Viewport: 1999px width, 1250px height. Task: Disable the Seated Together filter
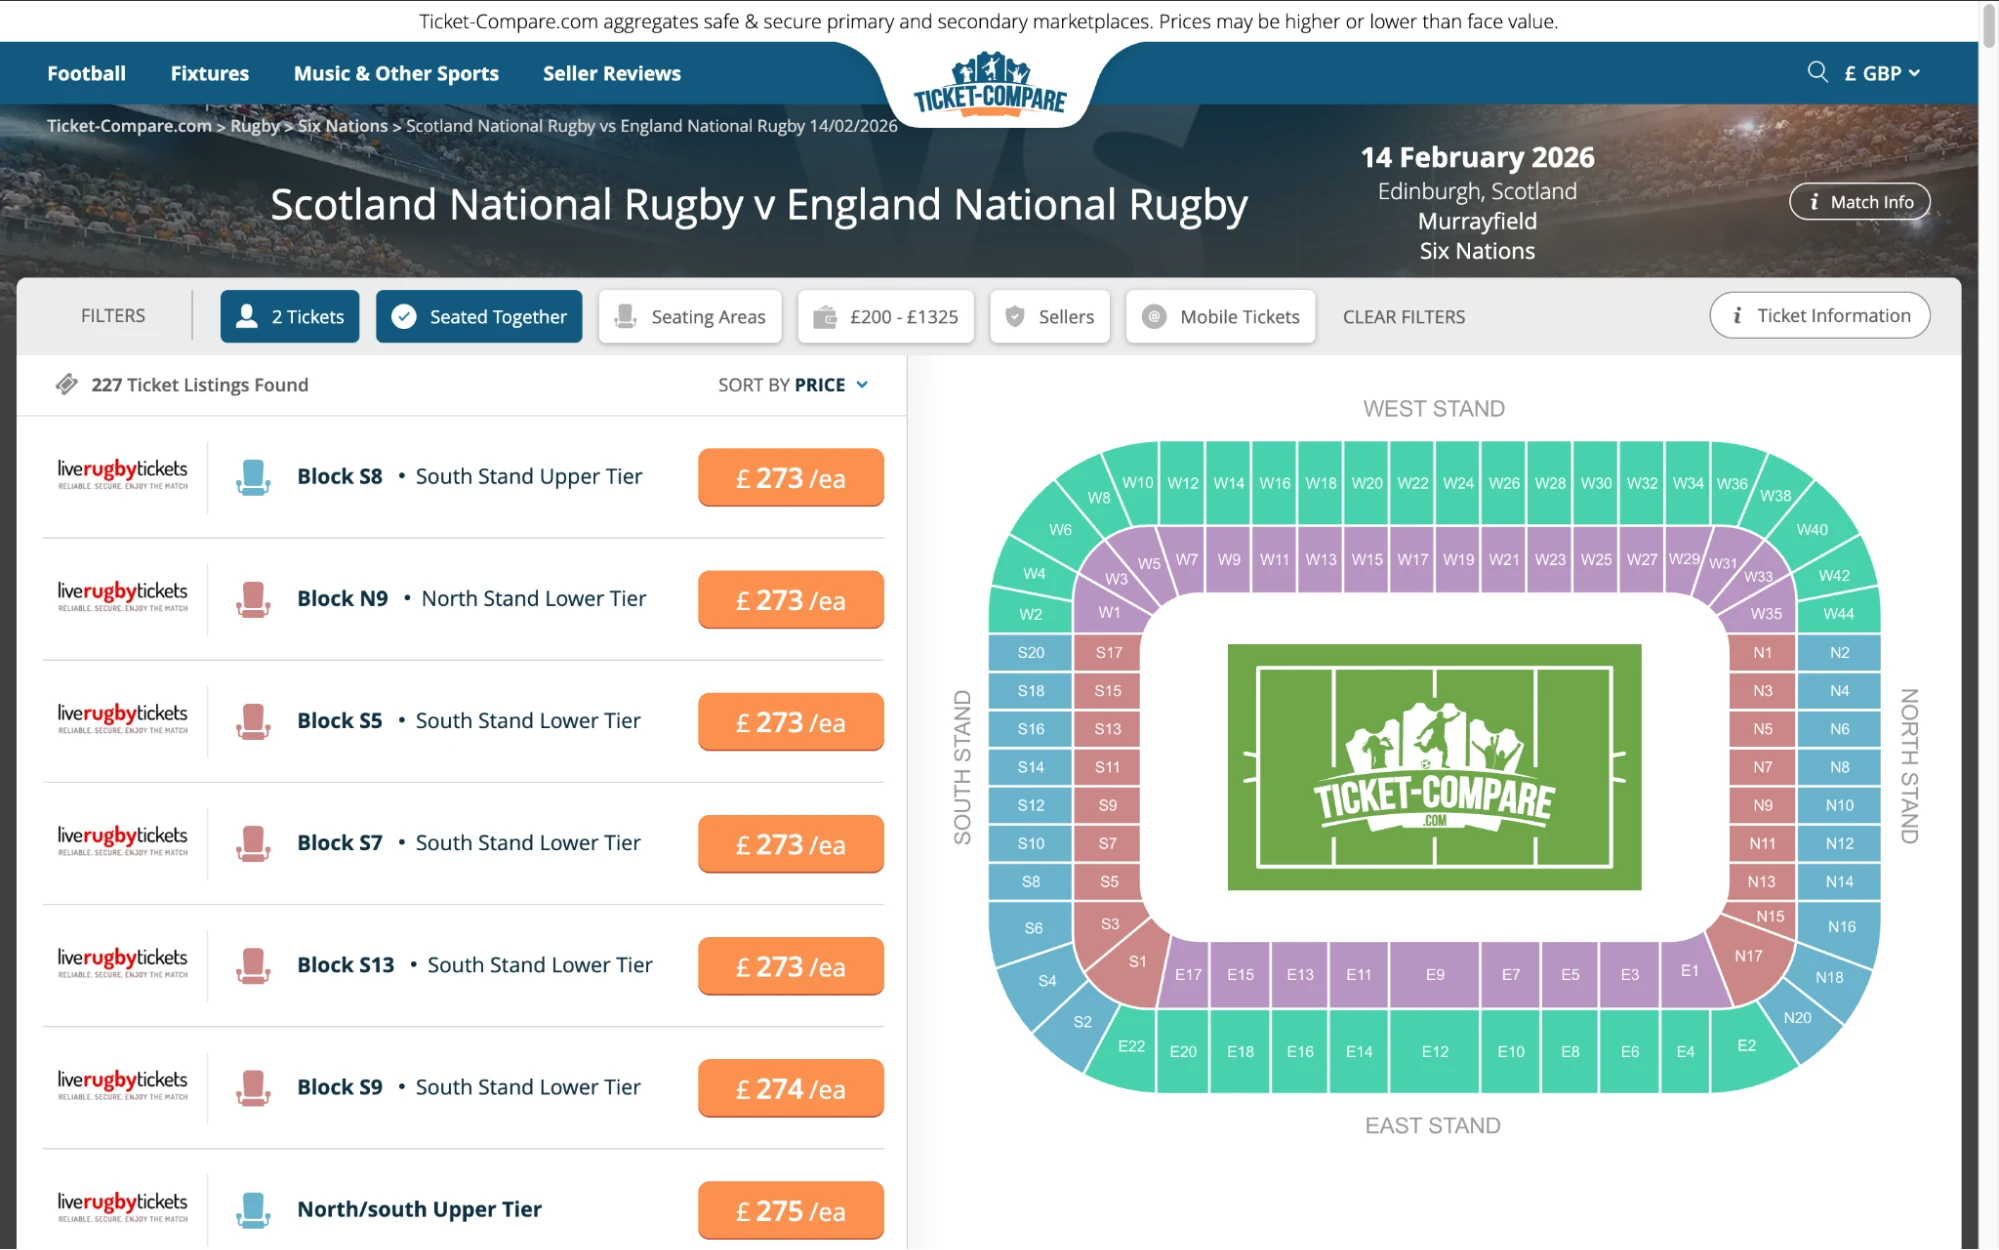[478, 316]
